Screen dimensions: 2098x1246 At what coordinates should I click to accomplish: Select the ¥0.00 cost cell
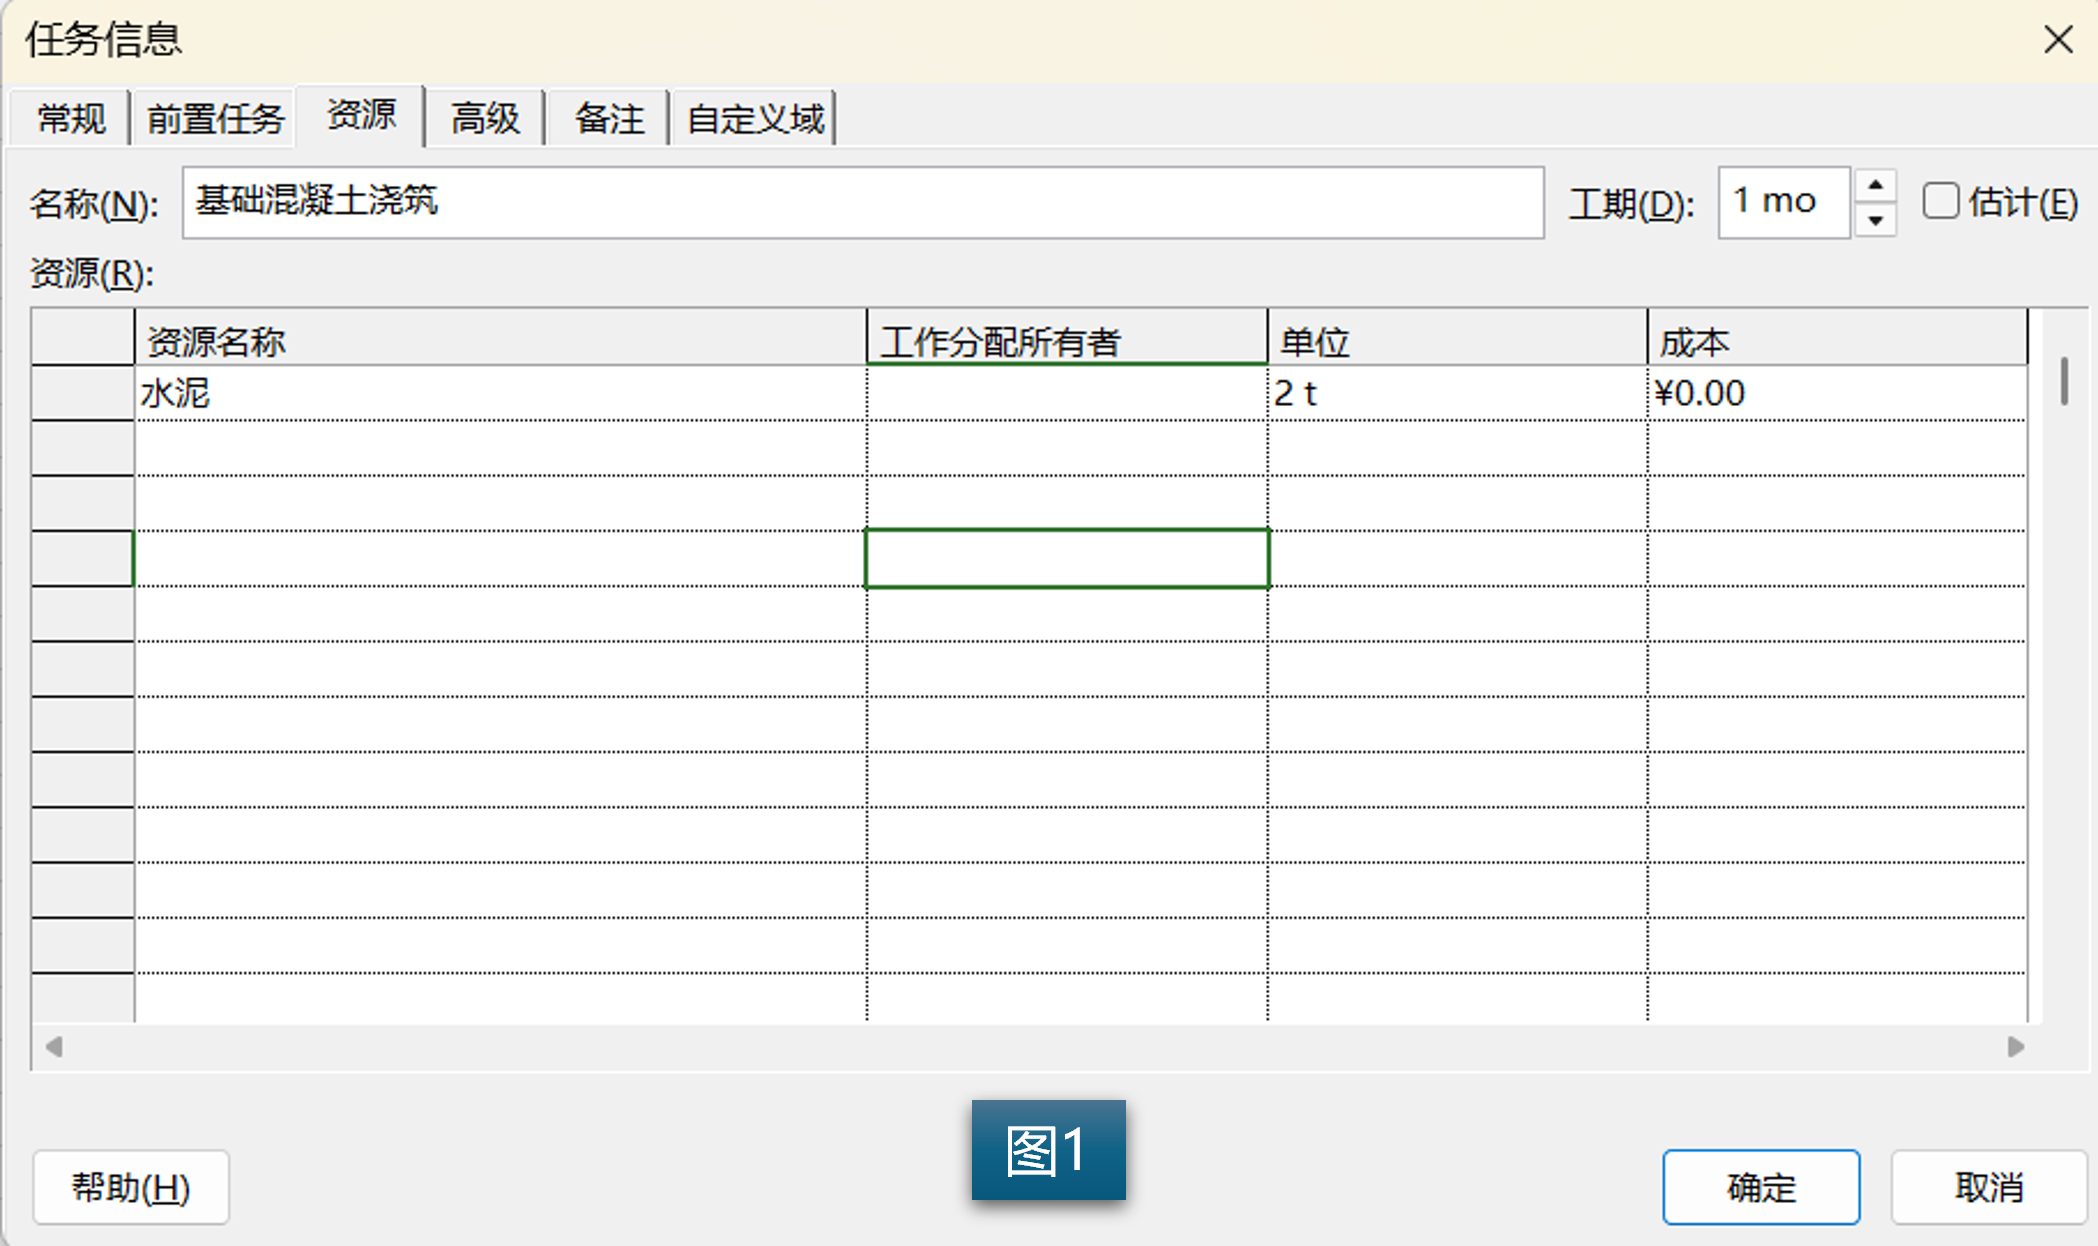click(1837, 393)
